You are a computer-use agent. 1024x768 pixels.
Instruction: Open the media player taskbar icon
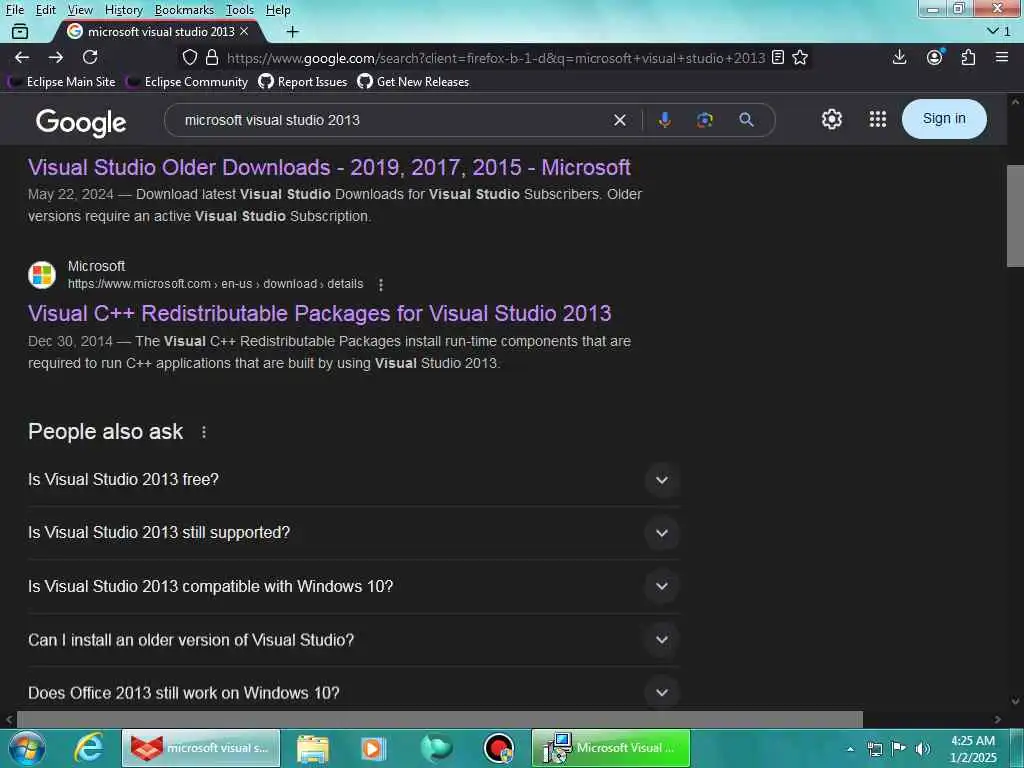(374, 748)
